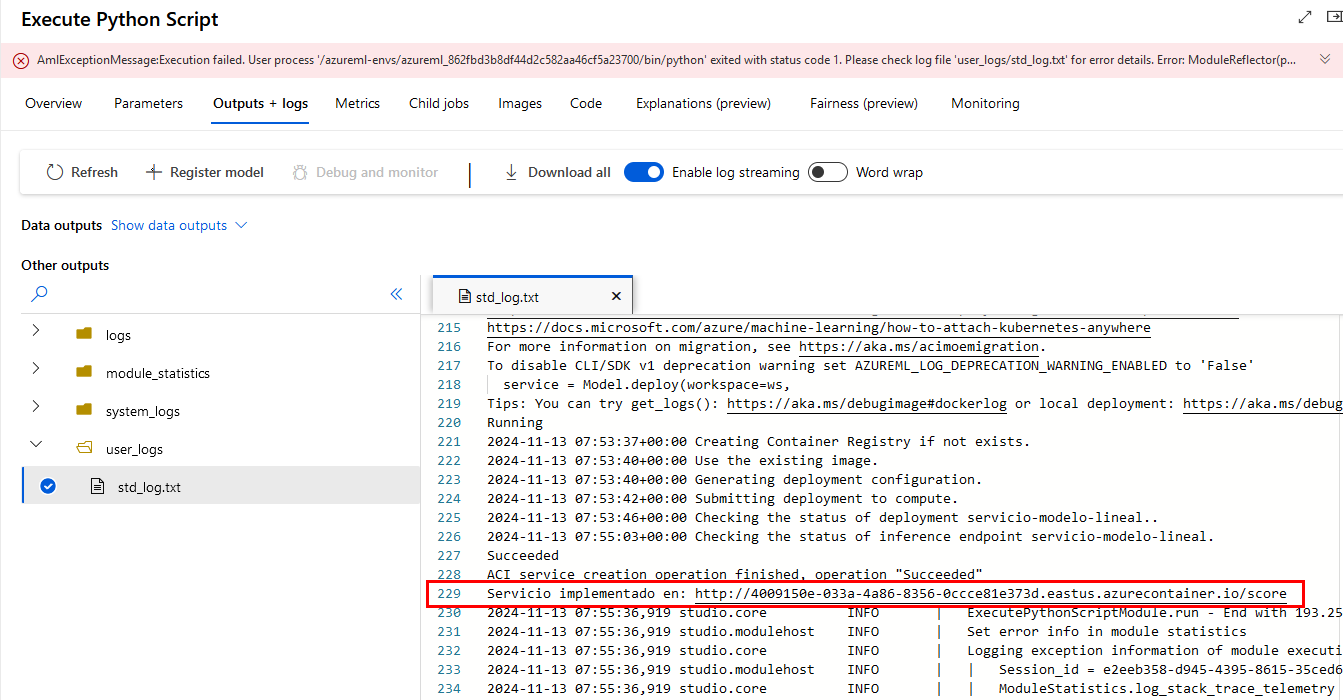
Task: Expand the module_statistics folder
Action: point(36,372)
